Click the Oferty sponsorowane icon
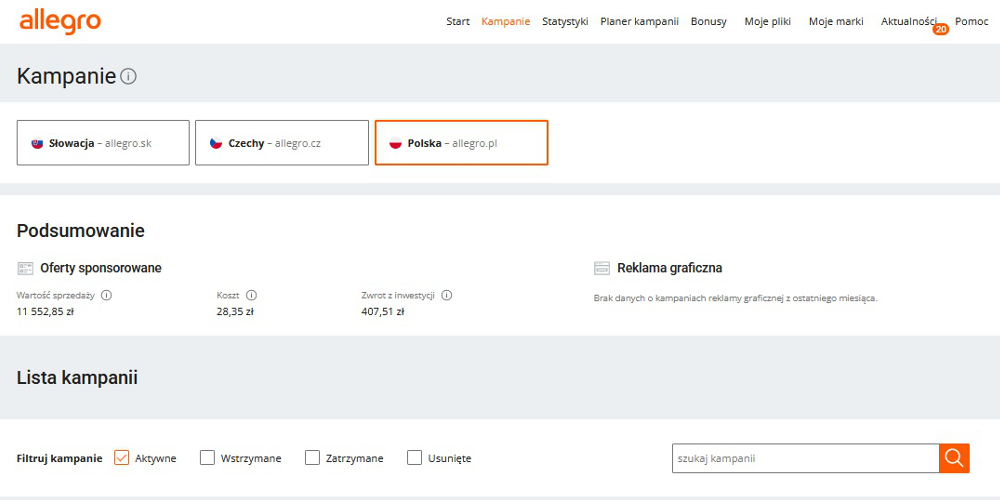This screenshot has width=1000, height=500. click(26, 268)
